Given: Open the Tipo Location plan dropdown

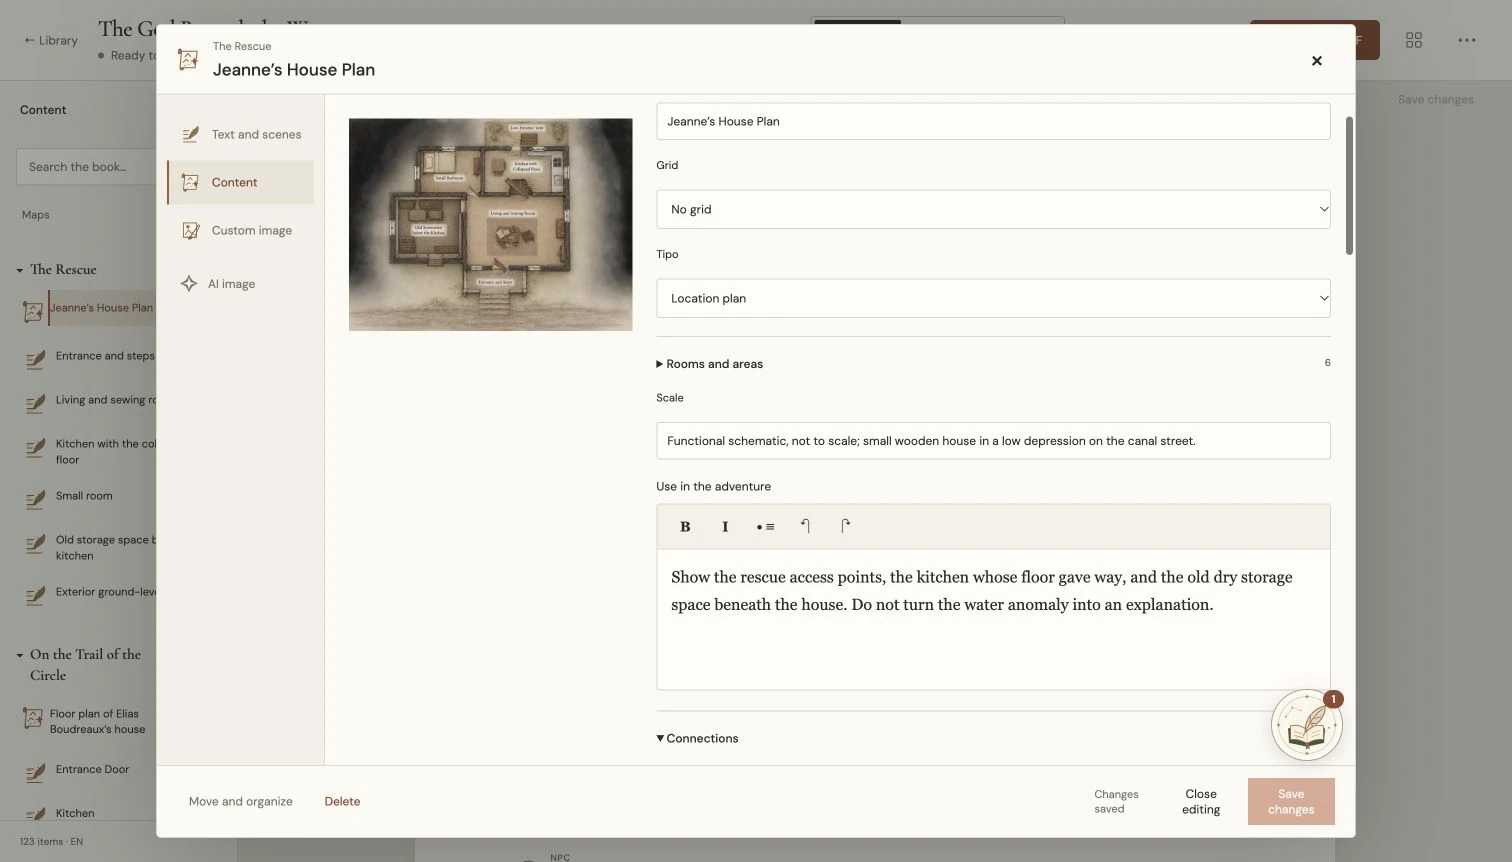Looking at the screenshot, I should click(993, 298).
